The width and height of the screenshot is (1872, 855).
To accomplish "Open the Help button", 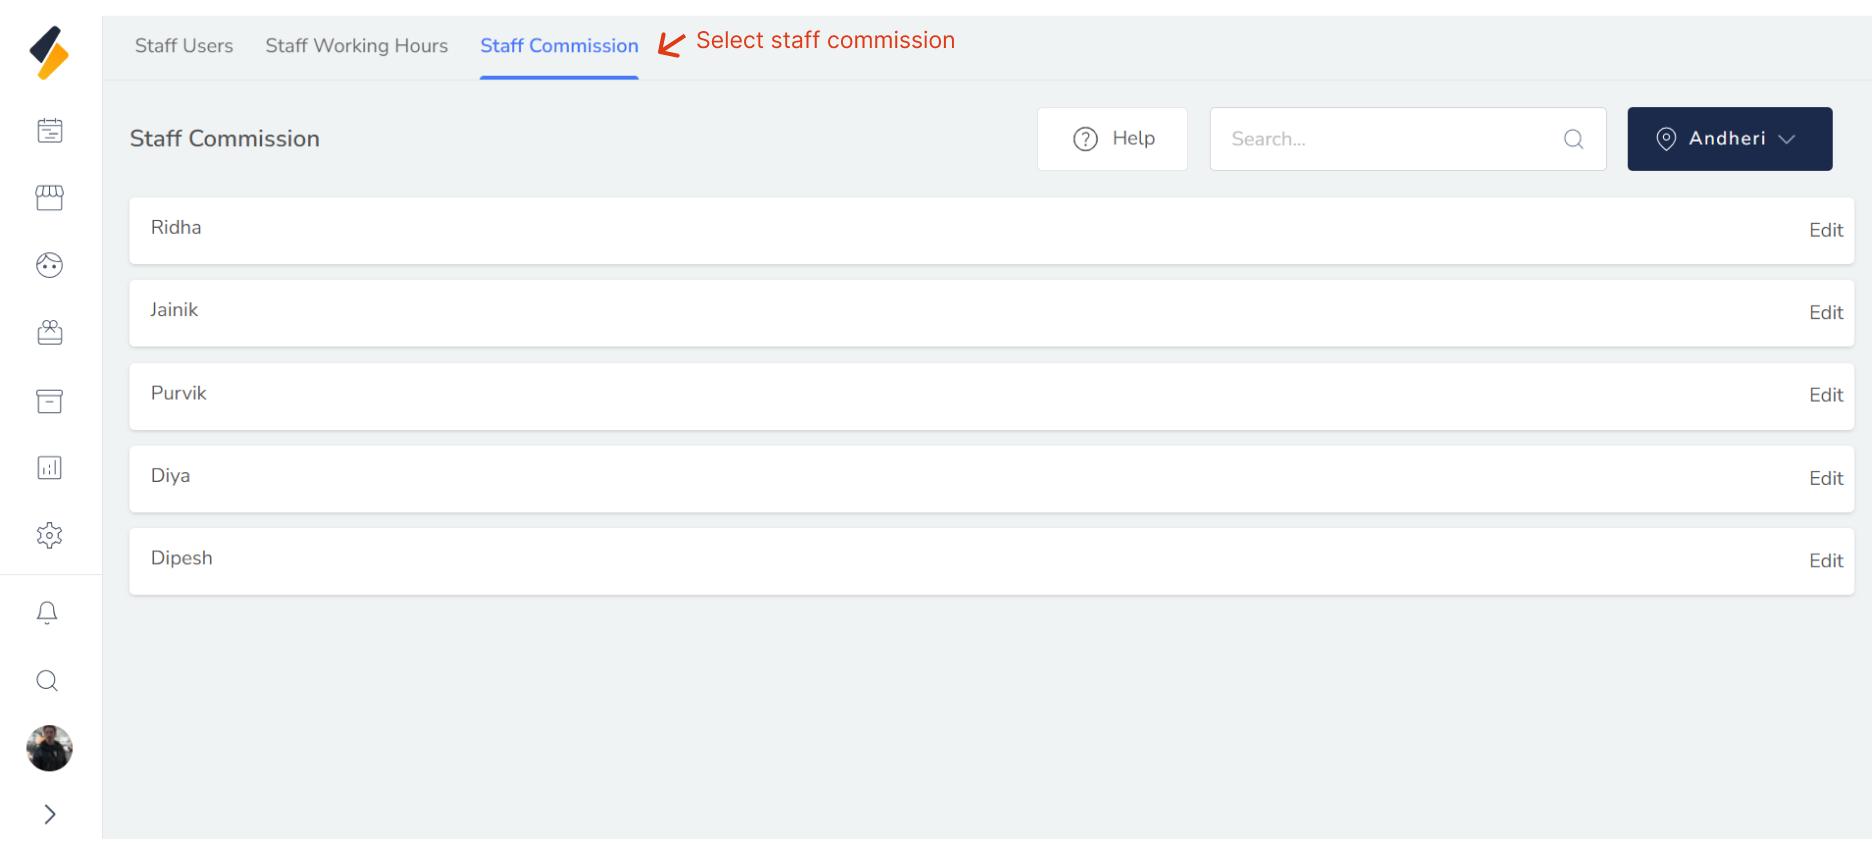I will (x=1112, y=138).
